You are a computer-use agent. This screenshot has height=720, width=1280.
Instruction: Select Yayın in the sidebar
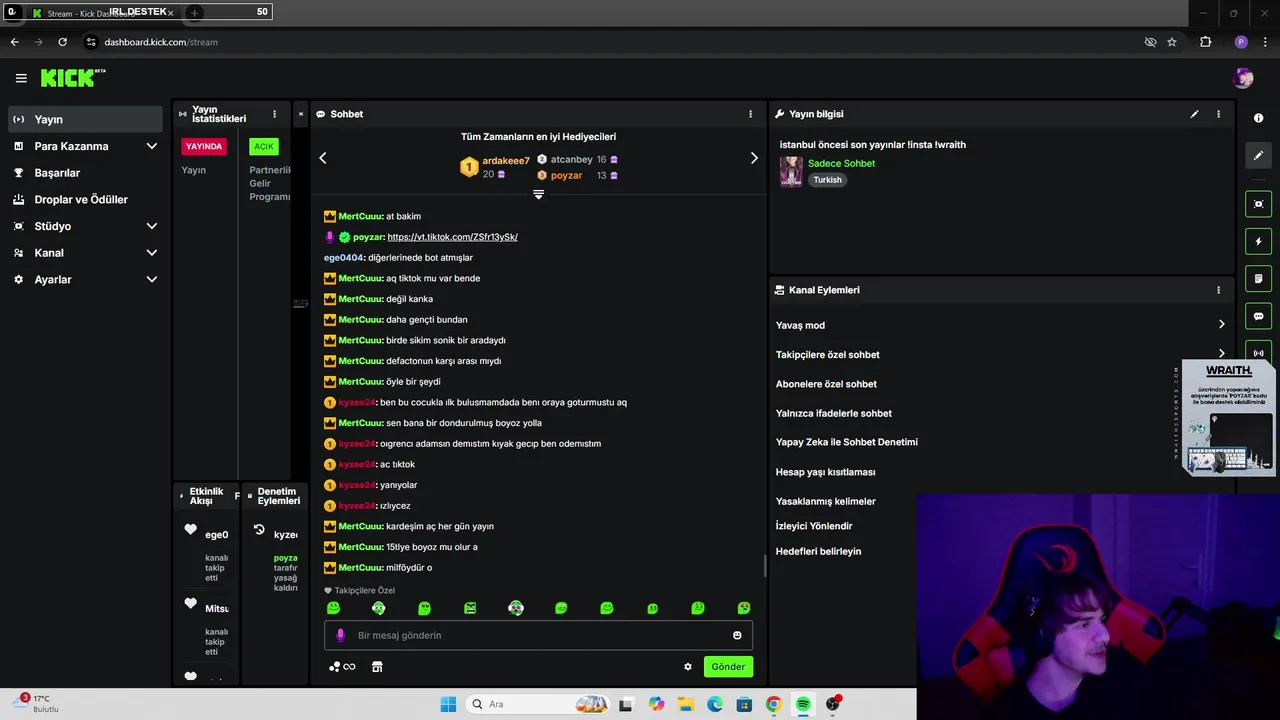pos(85,119)
